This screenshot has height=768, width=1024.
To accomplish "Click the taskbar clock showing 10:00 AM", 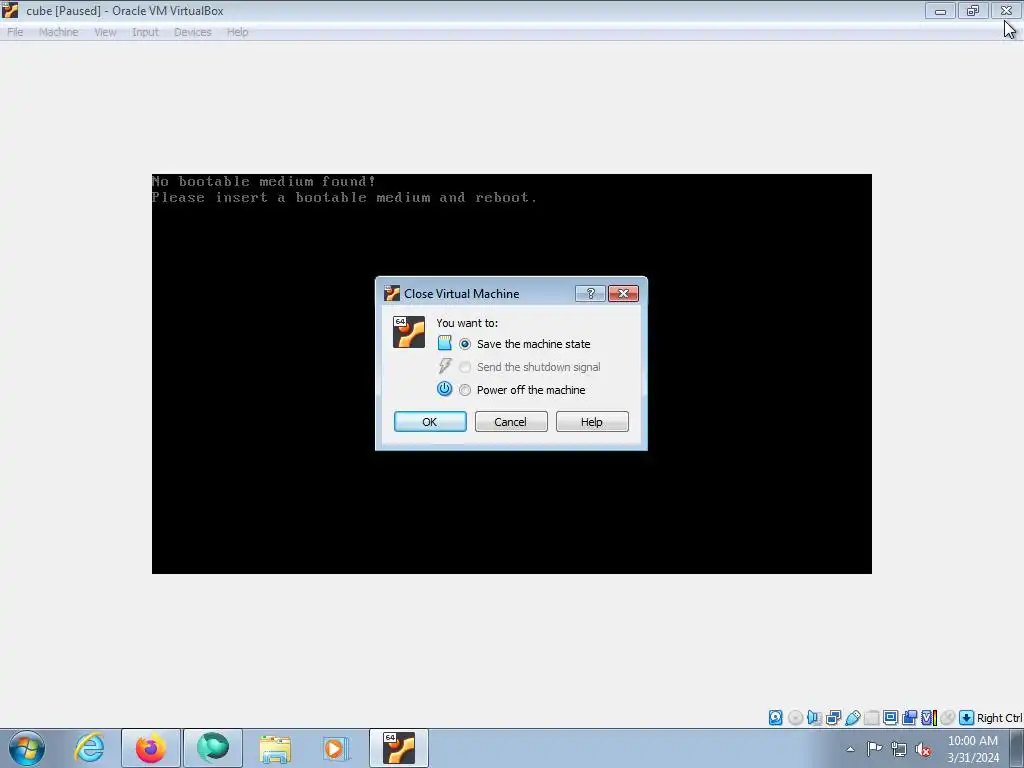I will [x=972, y=749].
